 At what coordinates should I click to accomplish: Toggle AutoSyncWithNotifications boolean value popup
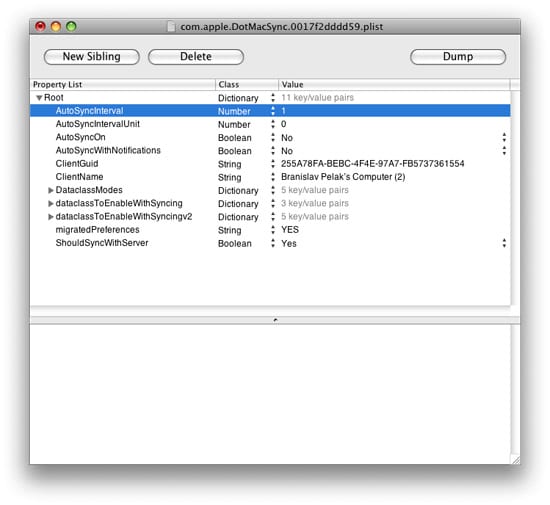tap(504, 151)
